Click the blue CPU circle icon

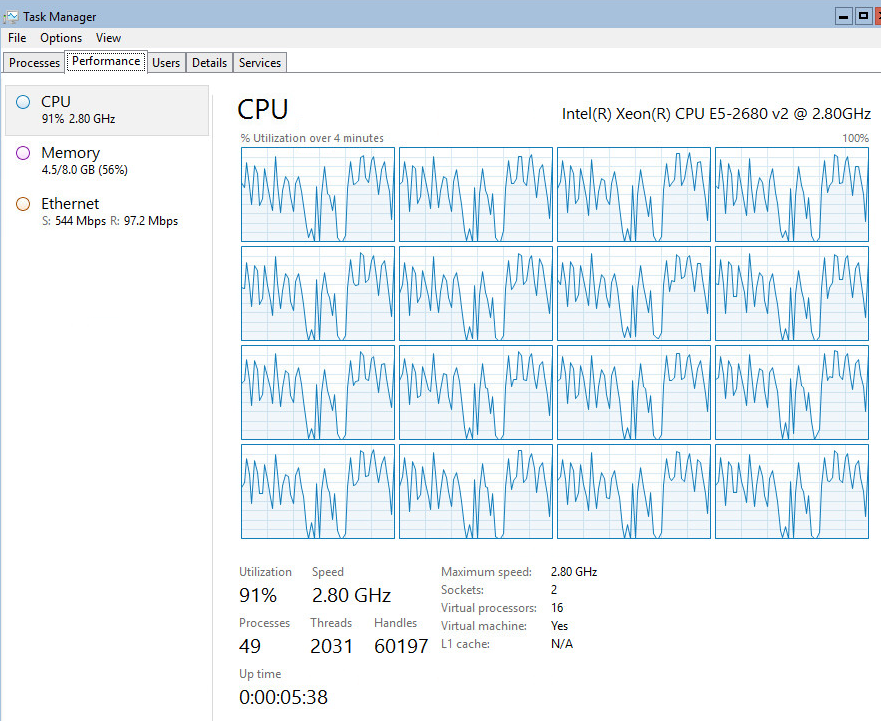pos(23,102)
